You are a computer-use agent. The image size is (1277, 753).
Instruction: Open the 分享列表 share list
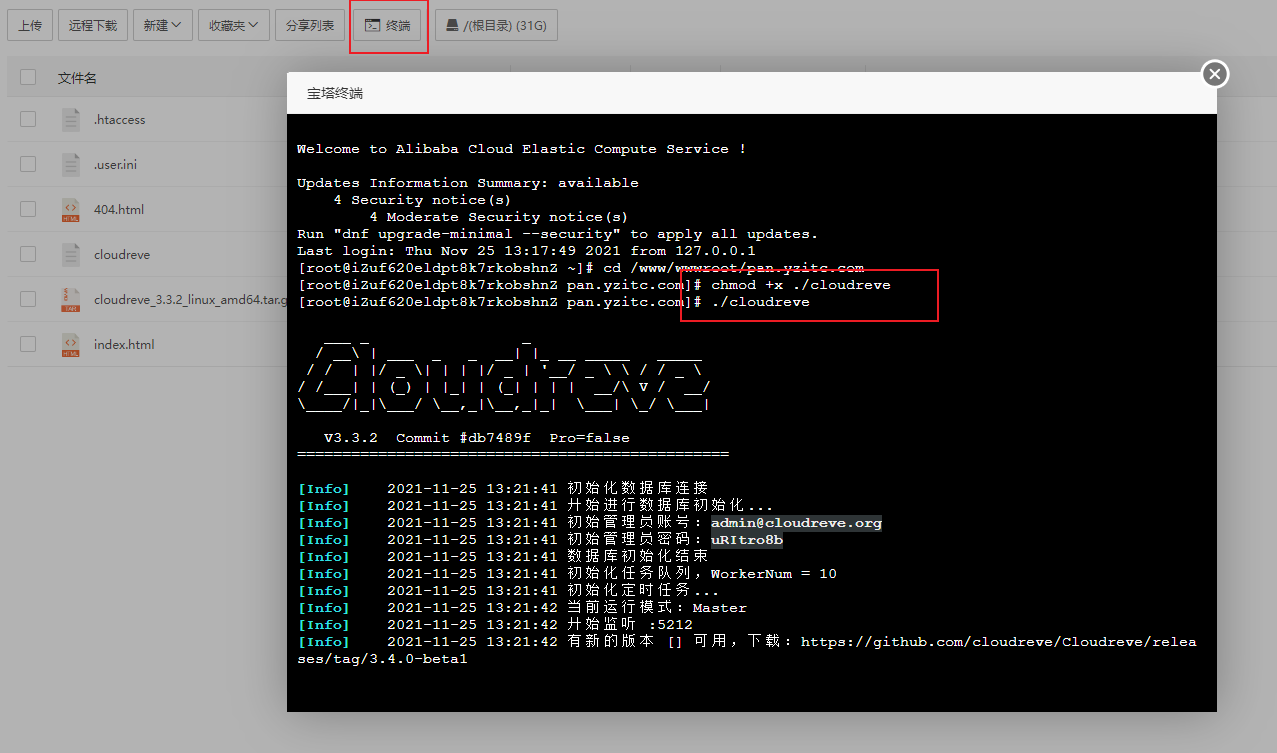[x=310, y=26]
